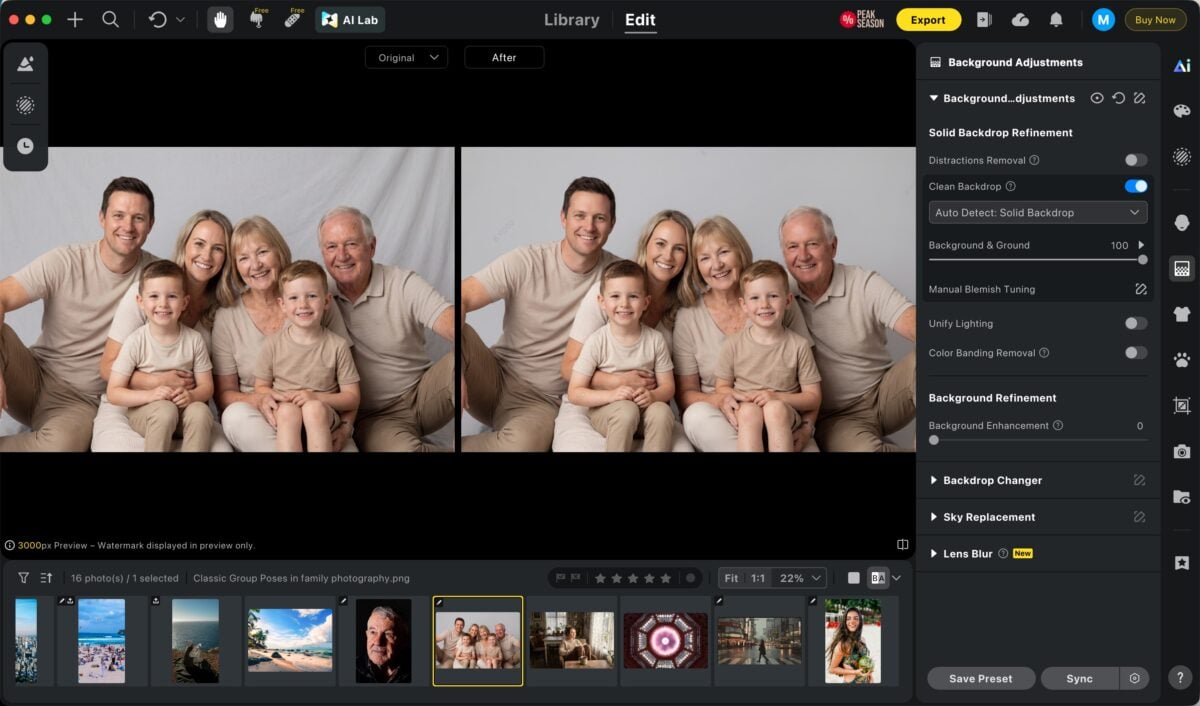The width and height of the screenshot is (1200, 706).
Task: Show help info for Clean Backdrop
Action: [x=1010, y=186]
